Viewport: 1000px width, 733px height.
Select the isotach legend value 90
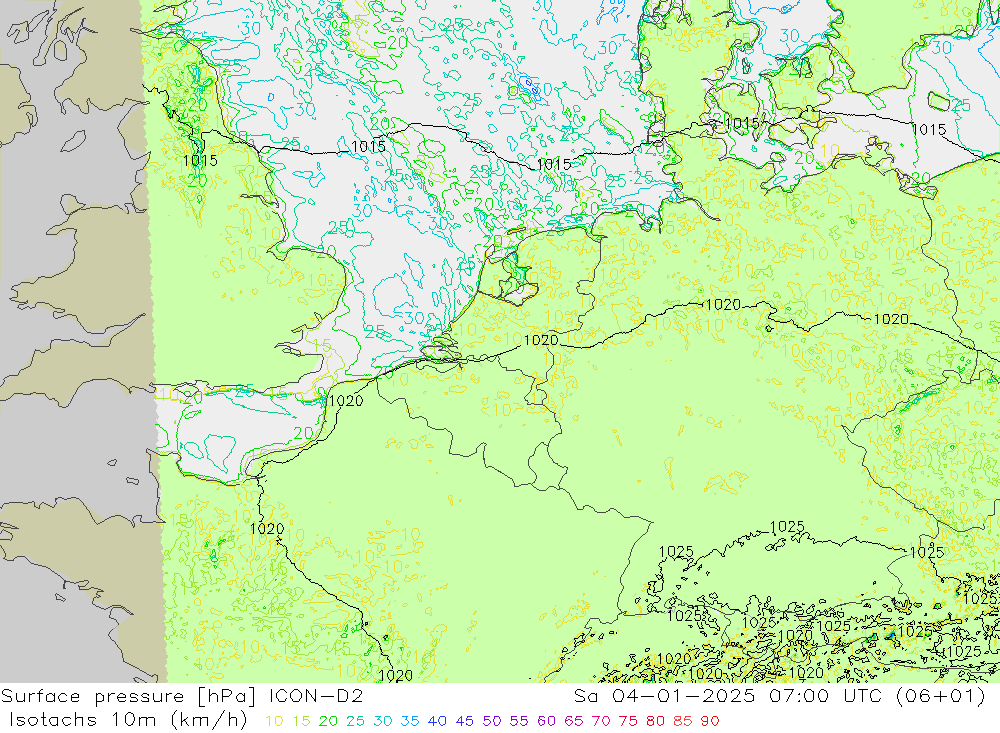tap(710, 722)
